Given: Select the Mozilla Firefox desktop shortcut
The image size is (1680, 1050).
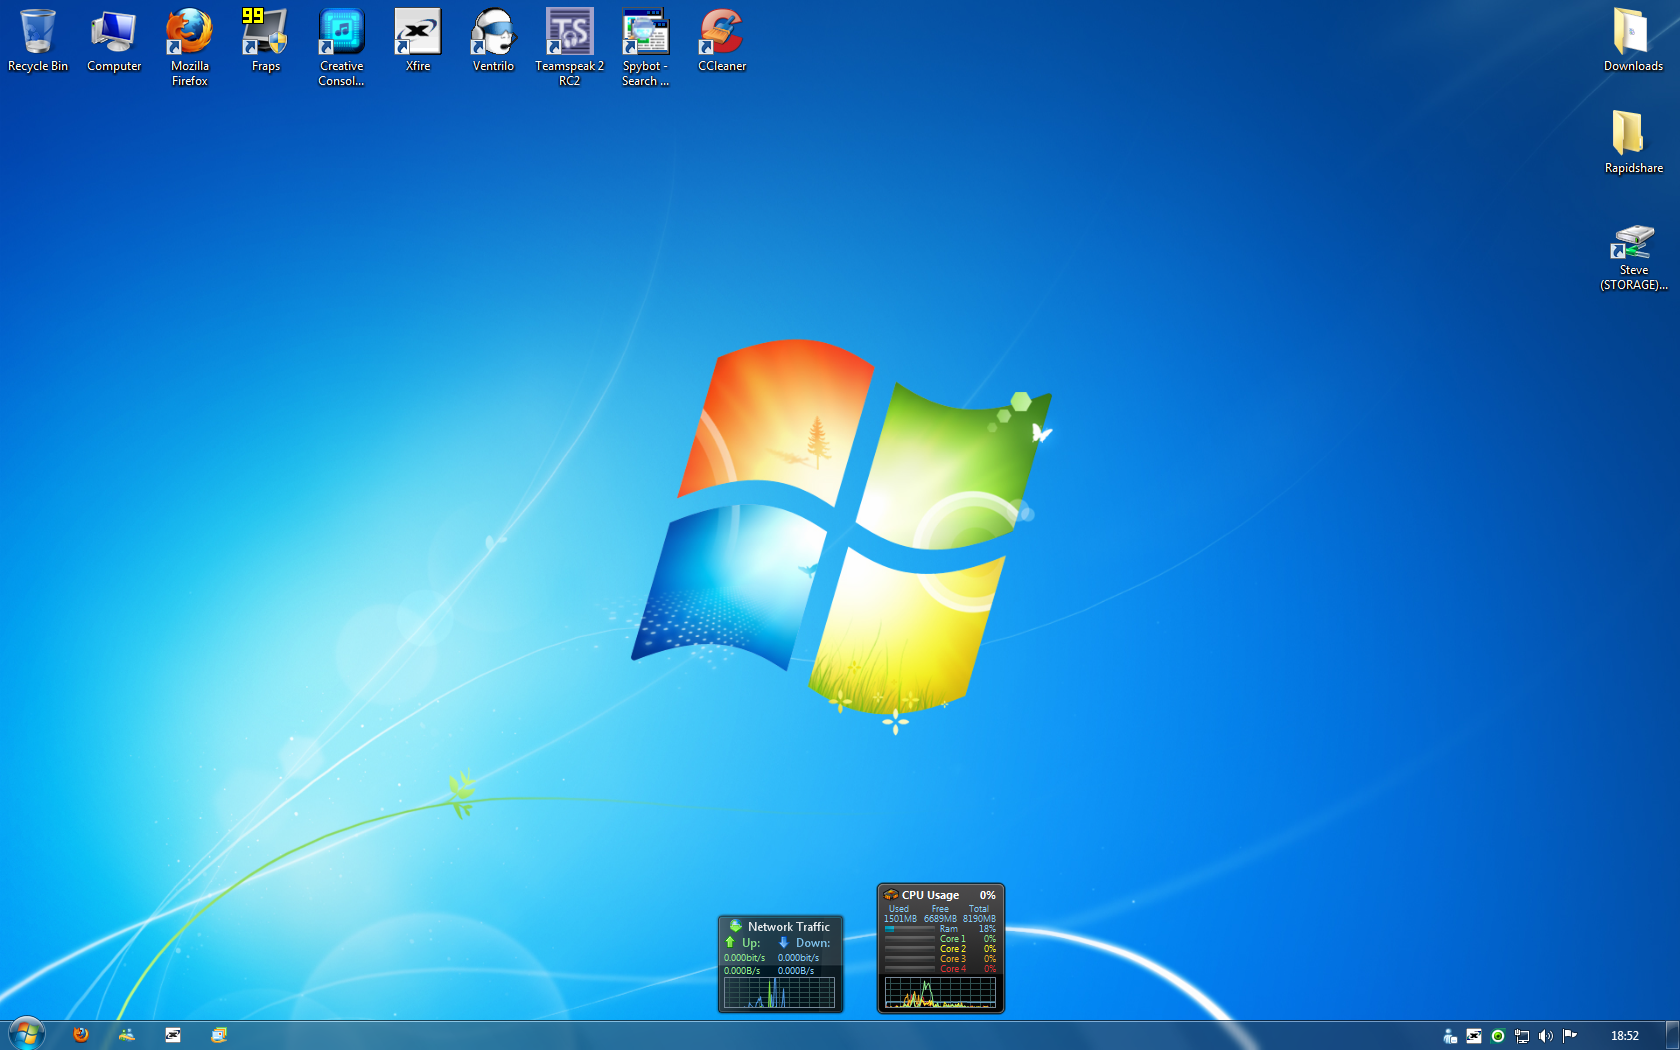Looking at the screenshot, I should click(189, 33).
